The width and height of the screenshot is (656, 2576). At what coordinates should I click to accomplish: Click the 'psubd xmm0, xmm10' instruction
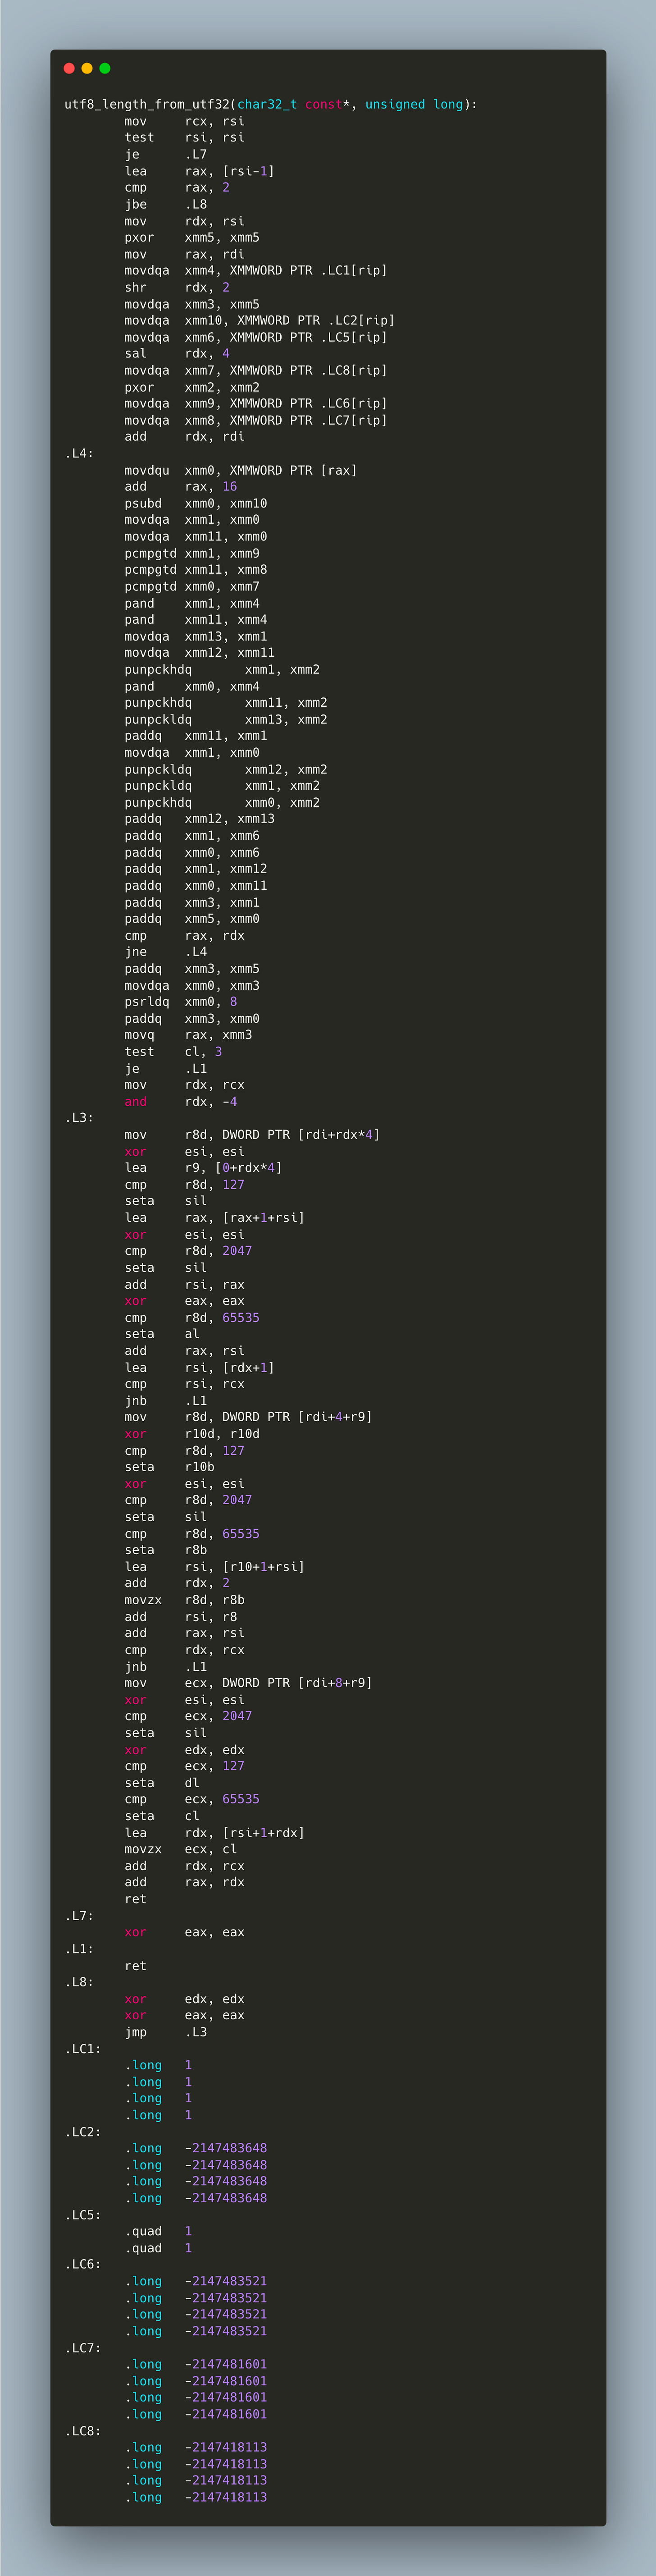pos(196,503)
